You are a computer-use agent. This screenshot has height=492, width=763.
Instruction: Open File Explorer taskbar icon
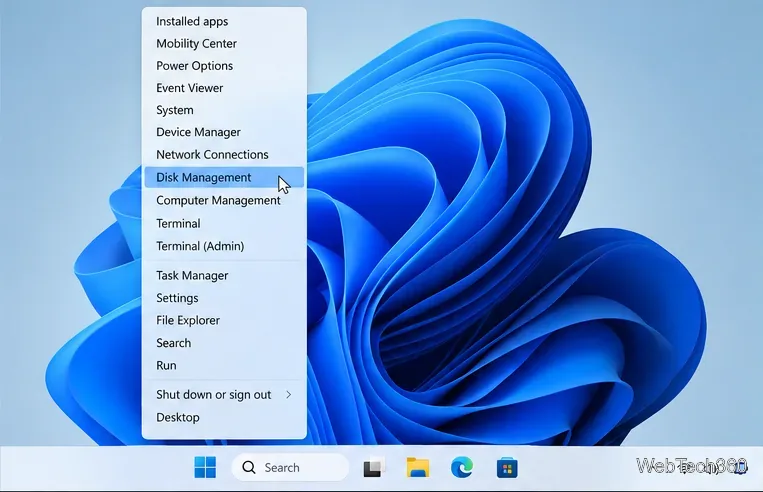(418, 468)
